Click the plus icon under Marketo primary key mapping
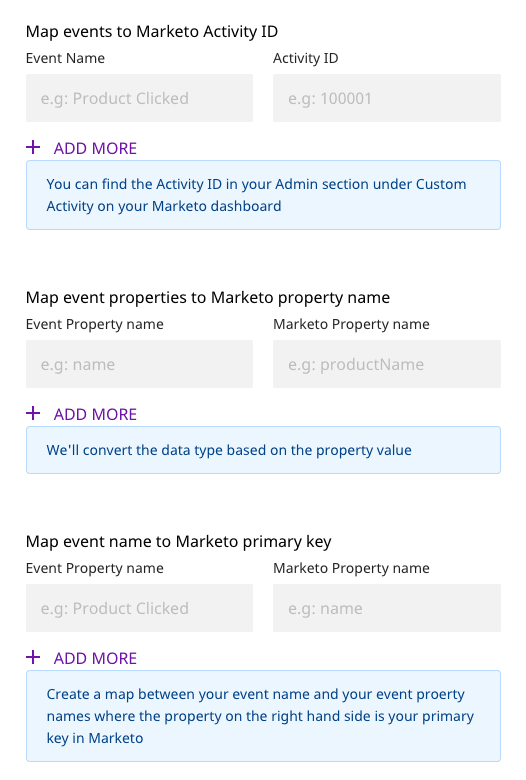526x780 pixels. tap(33, 657)
